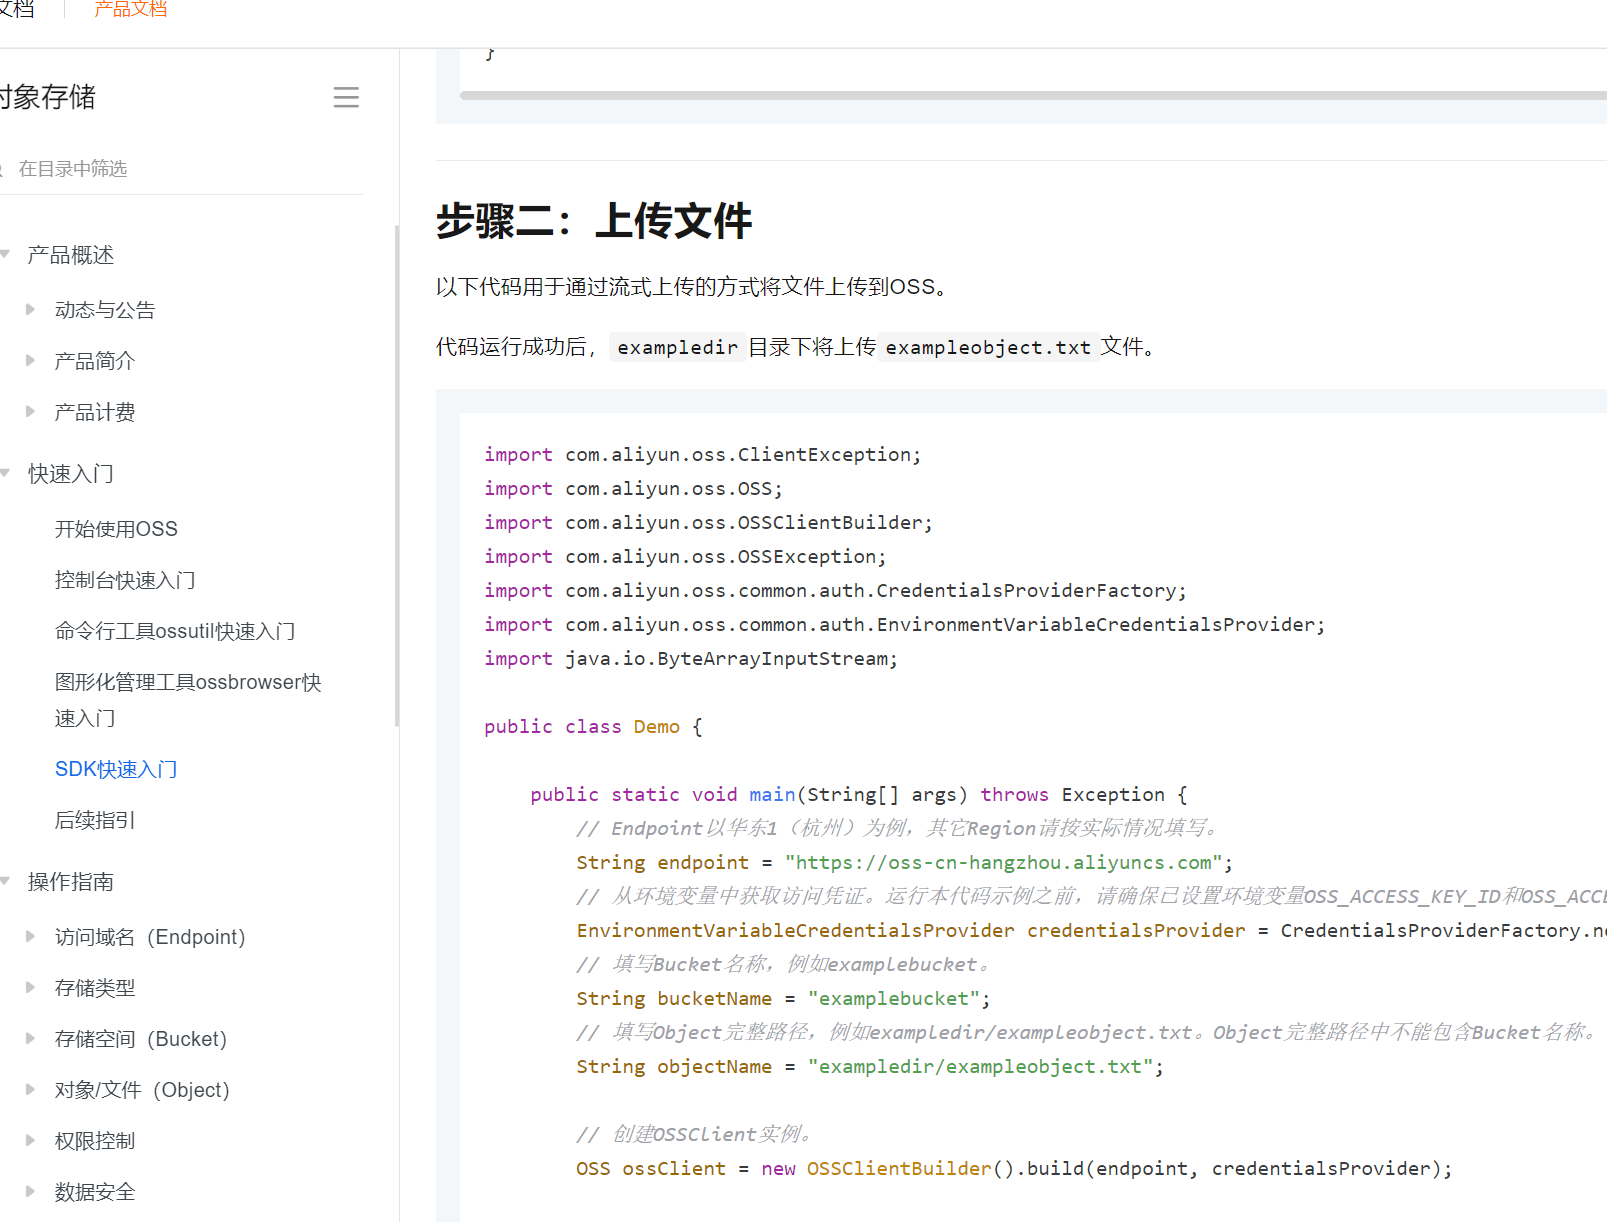Expand the 产品计费 tree item
Screen dimensions: 1607x1222
click(x=30, y=411)
